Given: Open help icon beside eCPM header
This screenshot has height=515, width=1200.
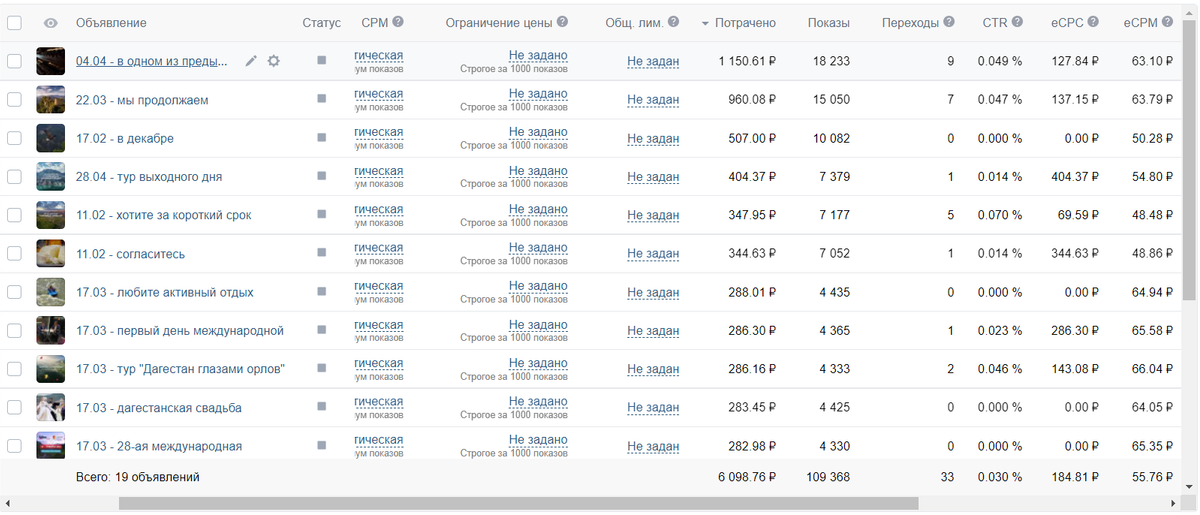Looking at the screenshot, I should click(x=1168, y=22).
